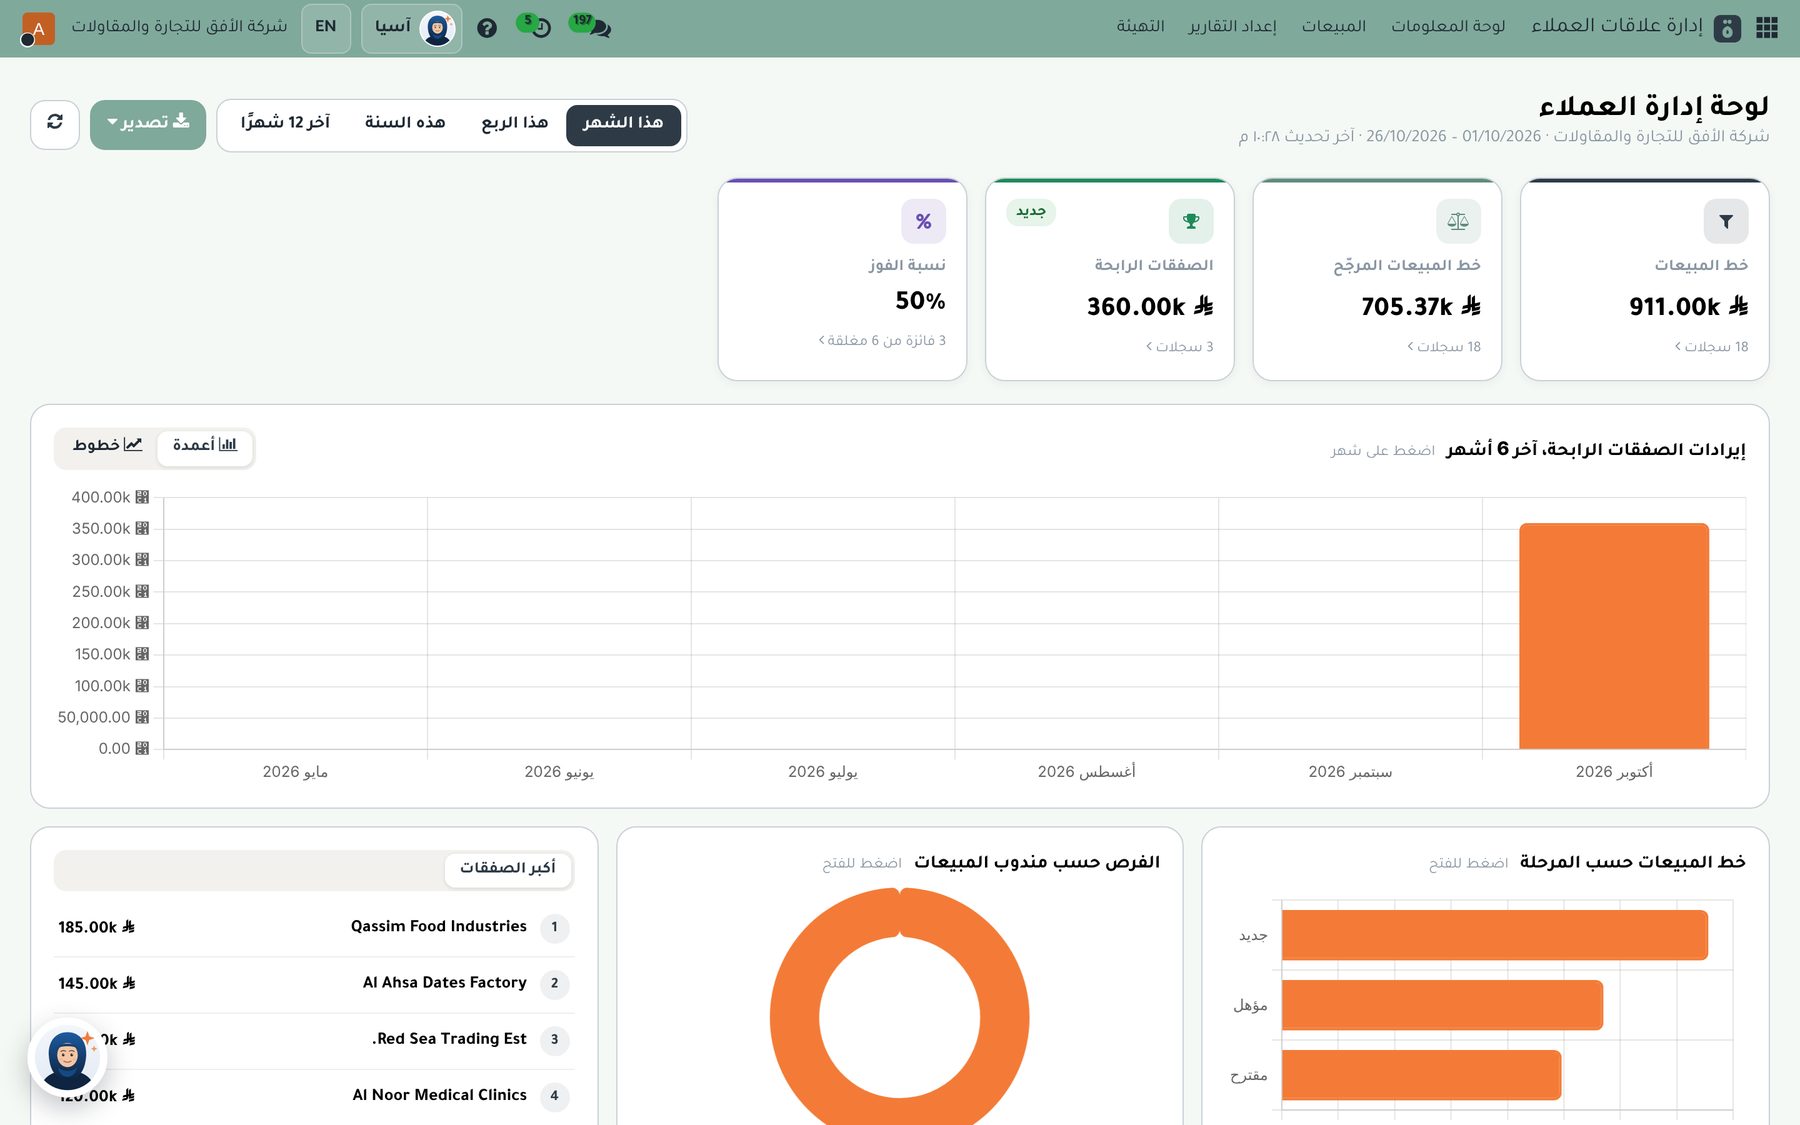This screenshot has height=1125, width=1800.
Task: Open 3 فائزة من 6 مغلقة link
Action: click(882, 341)
